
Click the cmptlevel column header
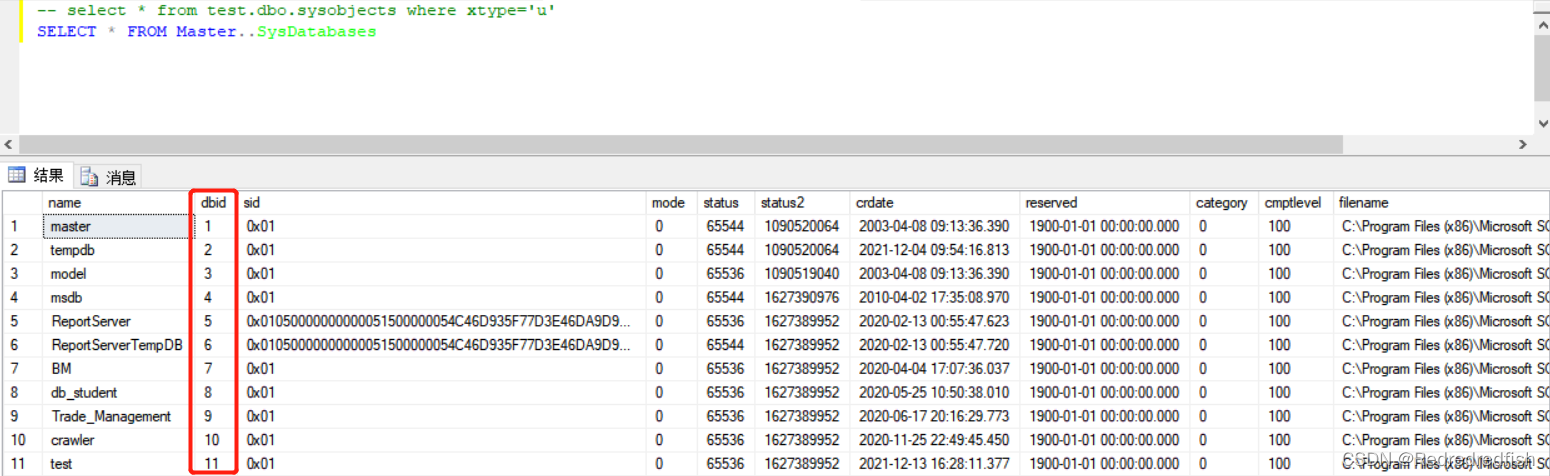(x=1295, y=203)
